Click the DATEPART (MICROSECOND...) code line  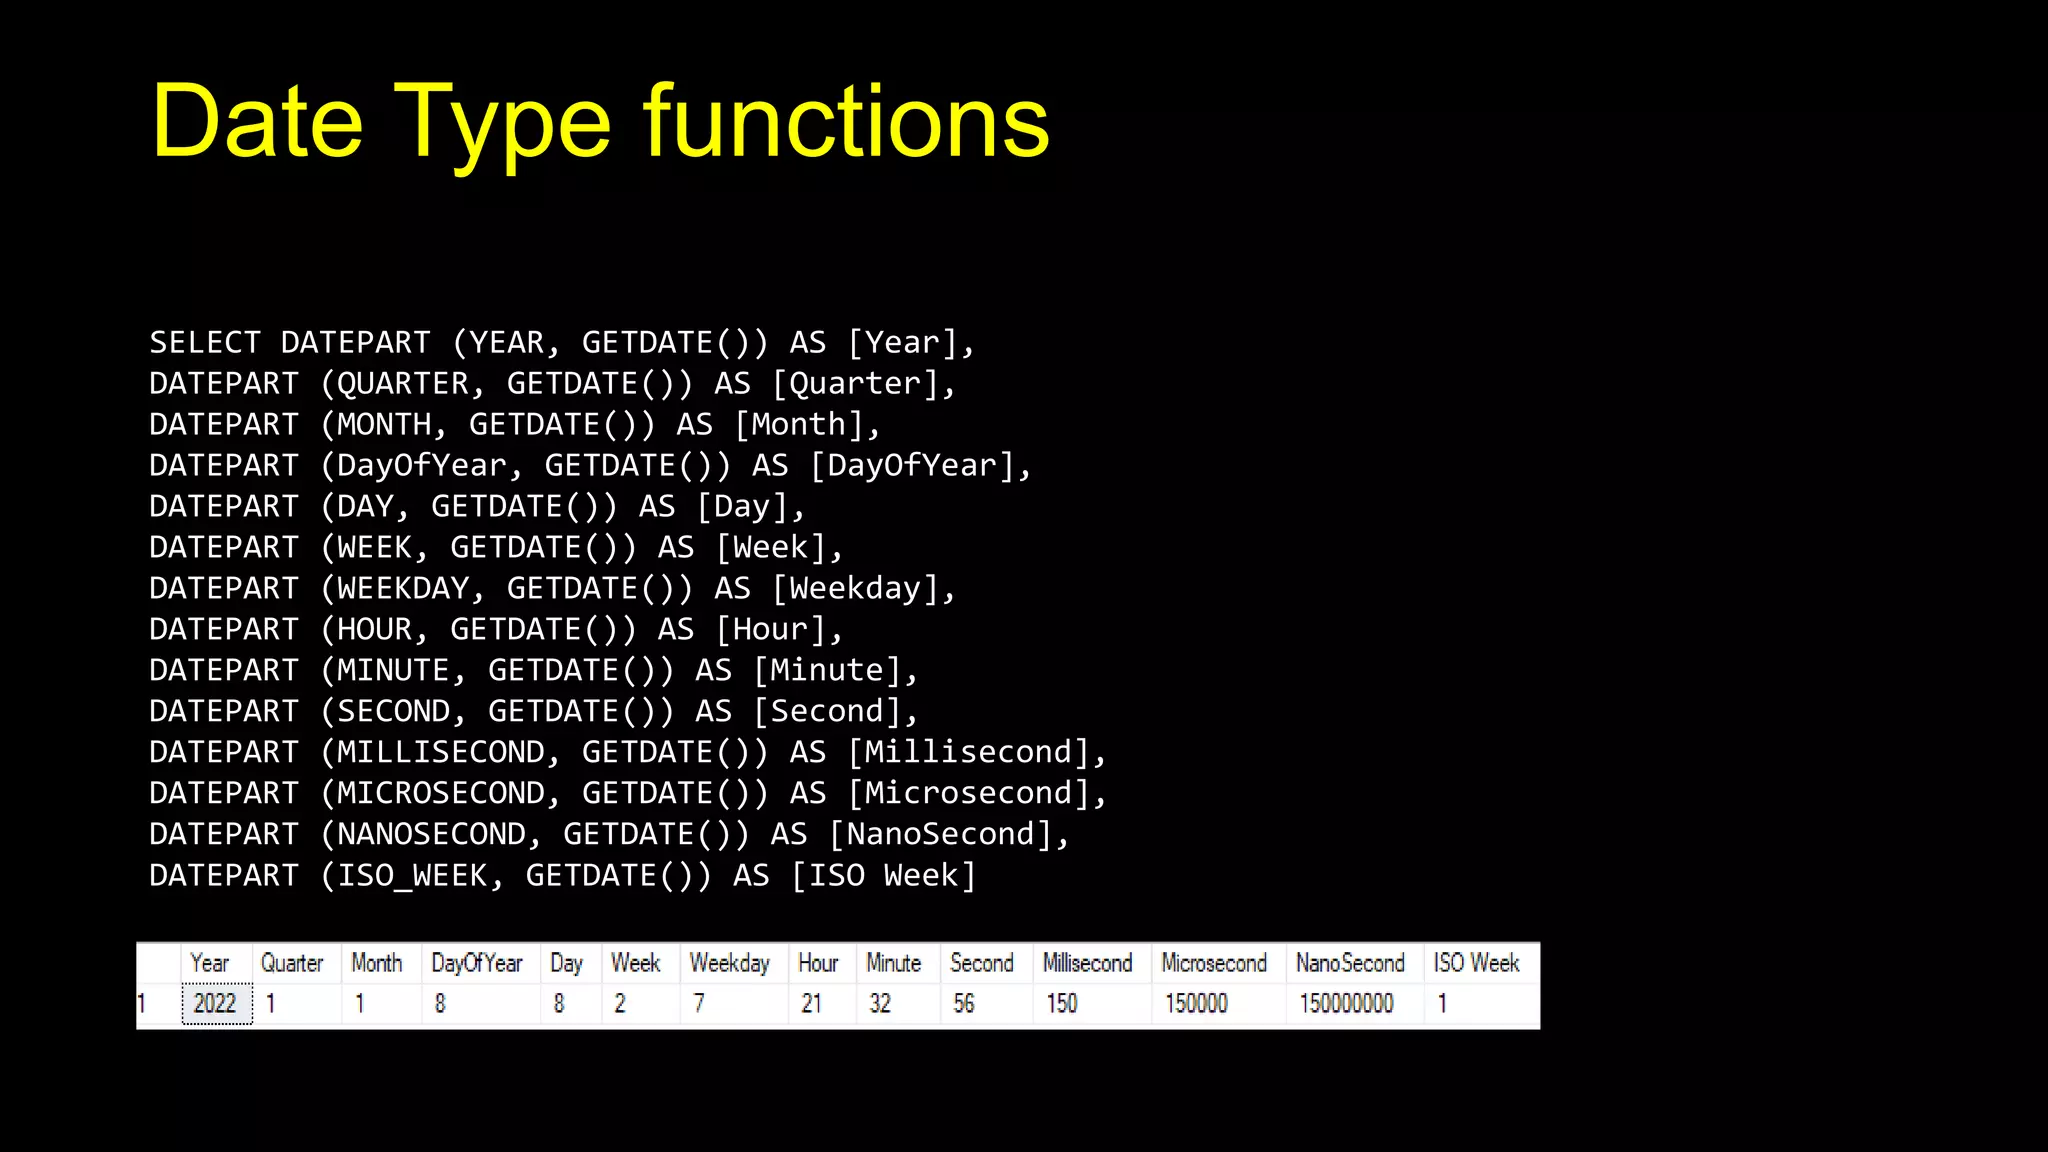628,794
